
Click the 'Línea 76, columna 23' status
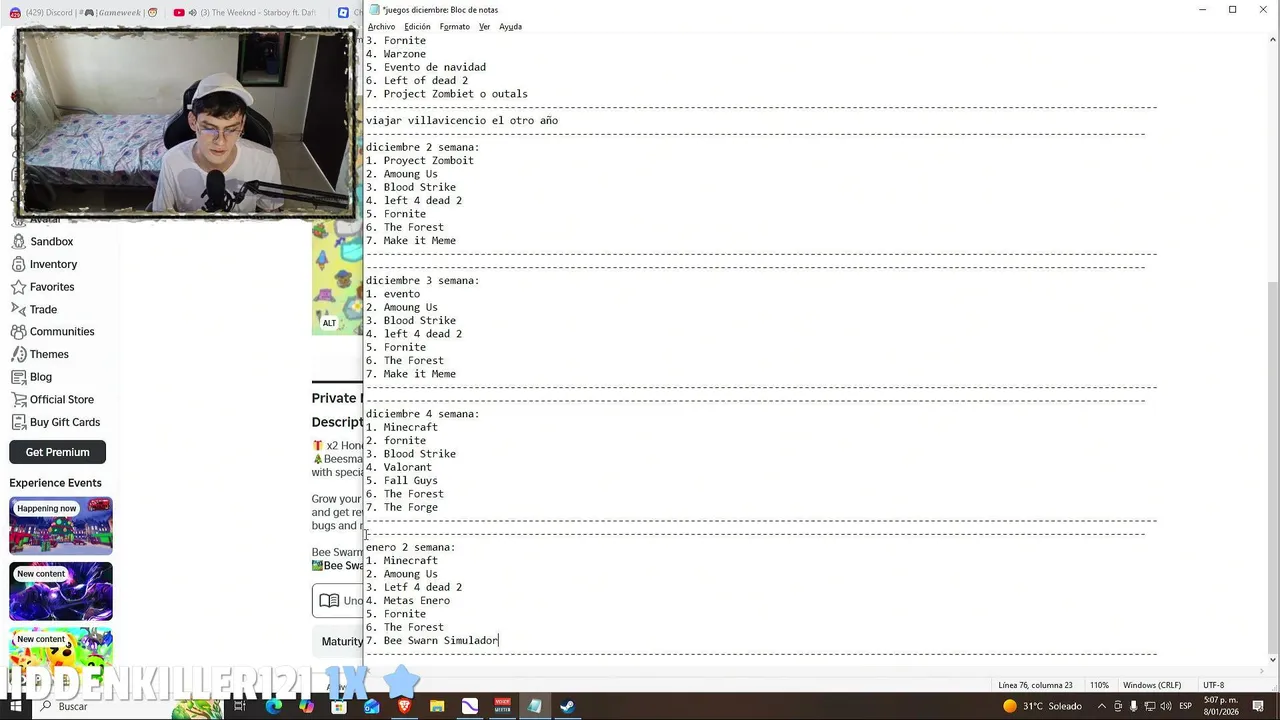pos(1035,685)
